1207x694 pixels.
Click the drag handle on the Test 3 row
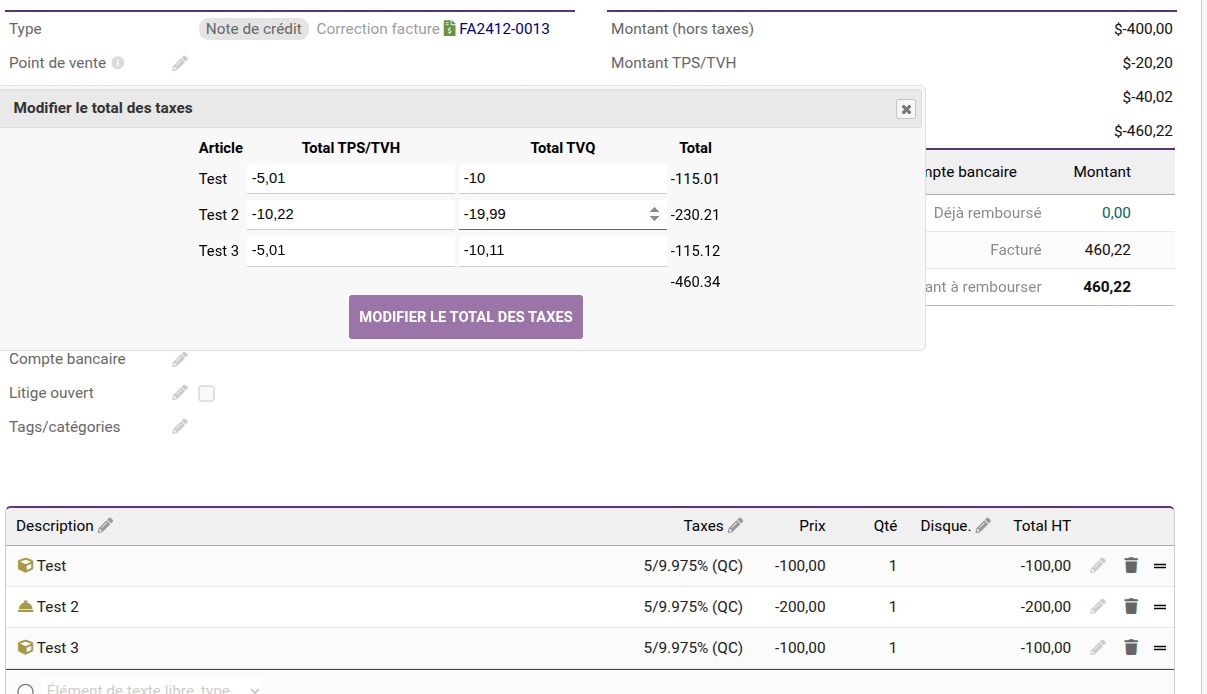(x=1160, y=648)
